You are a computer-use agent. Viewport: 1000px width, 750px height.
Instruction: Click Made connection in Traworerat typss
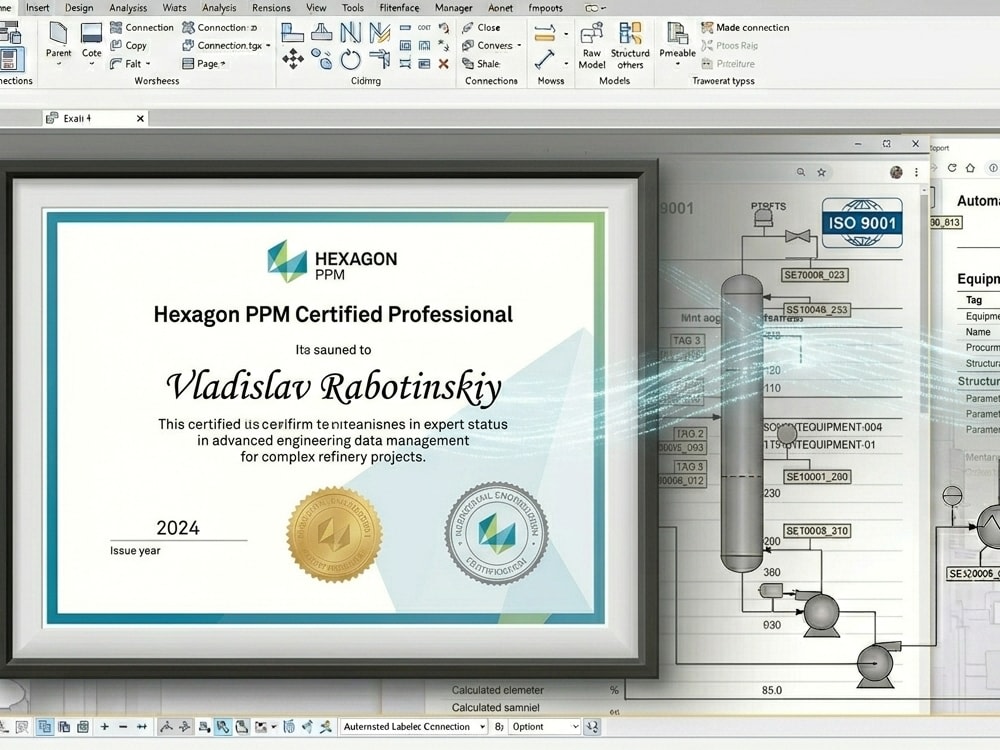tap(745, 27)
